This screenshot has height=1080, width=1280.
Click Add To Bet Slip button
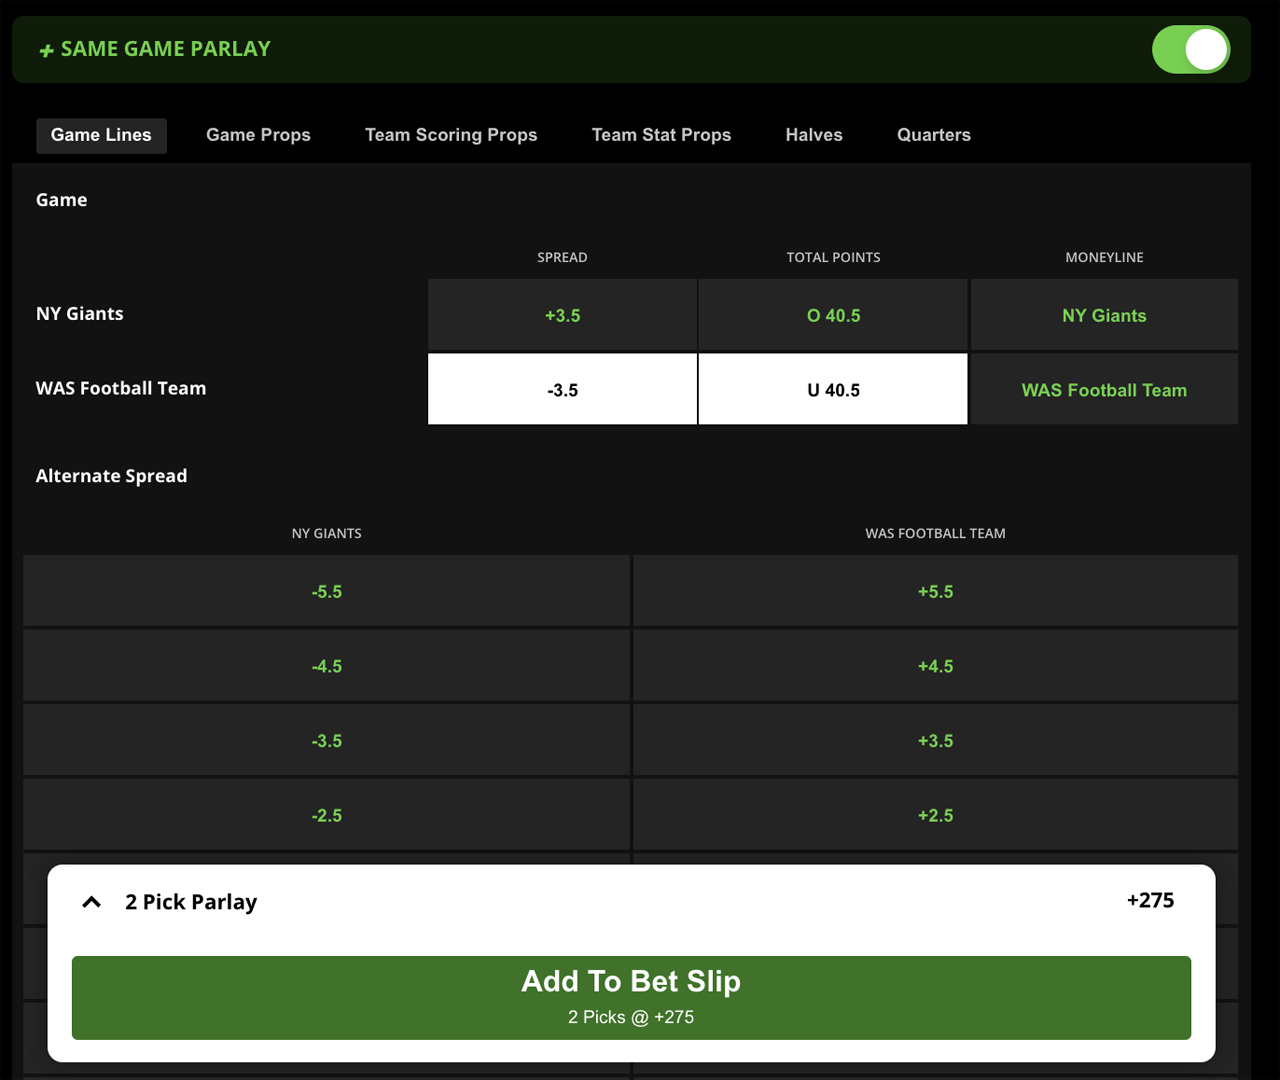[x=631, y=997]
